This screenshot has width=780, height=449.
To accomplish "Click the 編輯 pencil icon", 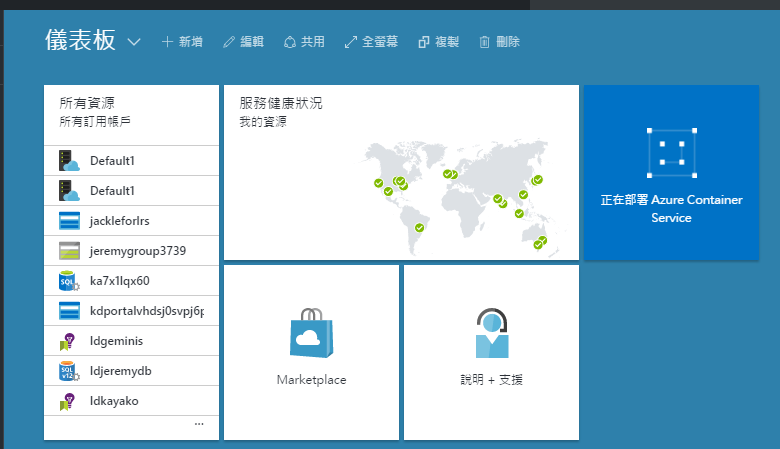I will pyautogui.click(x=229, y=42).
